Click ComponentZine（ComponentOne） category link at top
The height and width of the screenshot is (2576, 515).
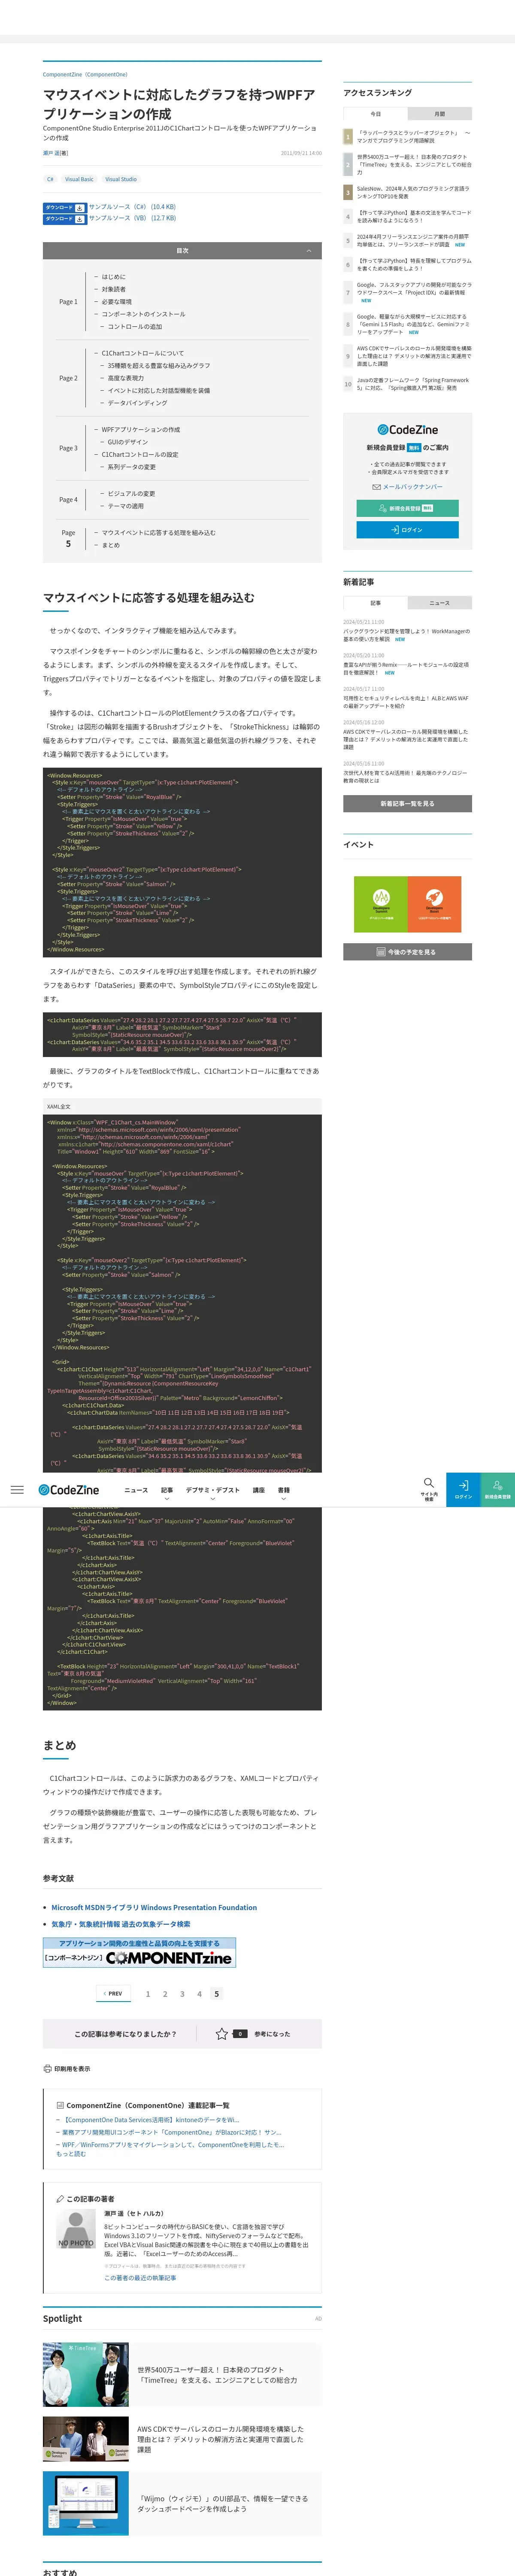click(85, 74)
